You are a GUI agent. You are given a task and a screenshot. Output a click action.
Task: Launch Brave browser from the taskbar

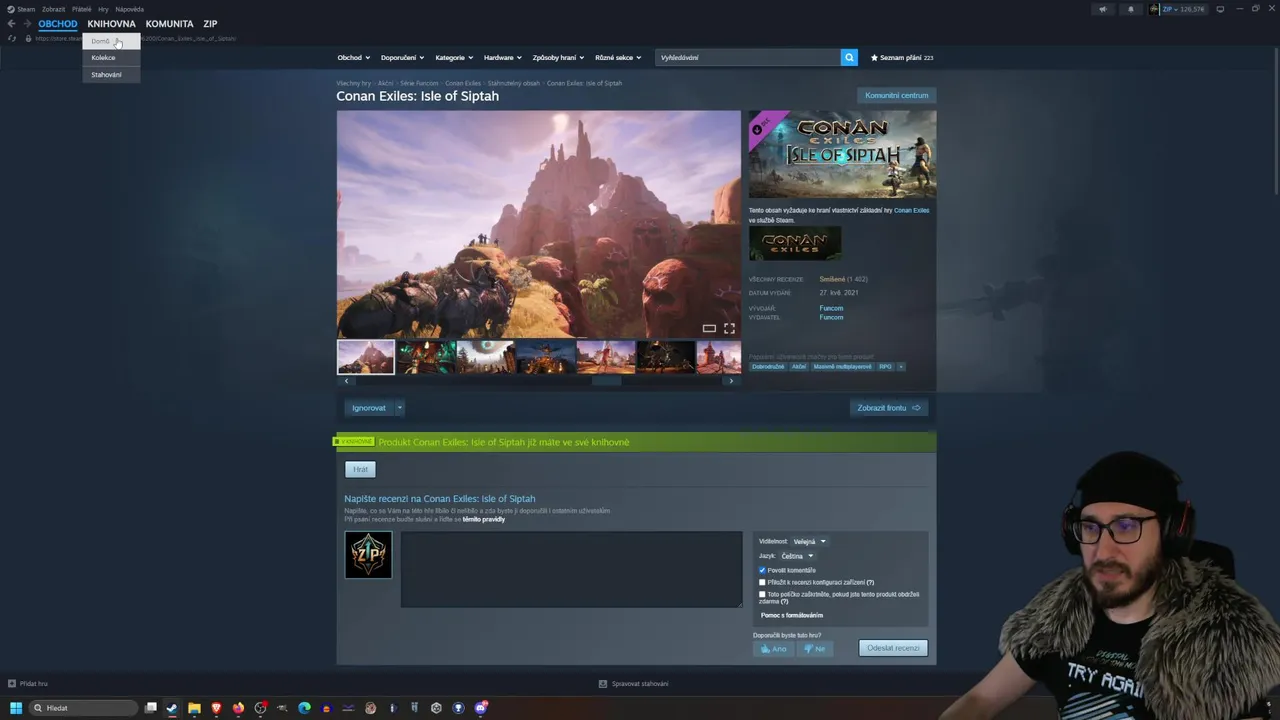(x=216, y=708)
